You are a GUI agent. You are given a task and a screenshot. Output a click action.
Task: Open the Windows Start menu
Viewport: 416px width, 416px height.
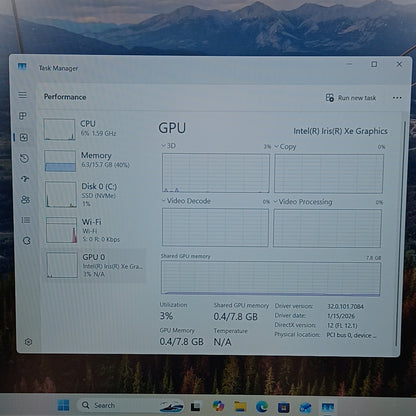click(64, 405)
